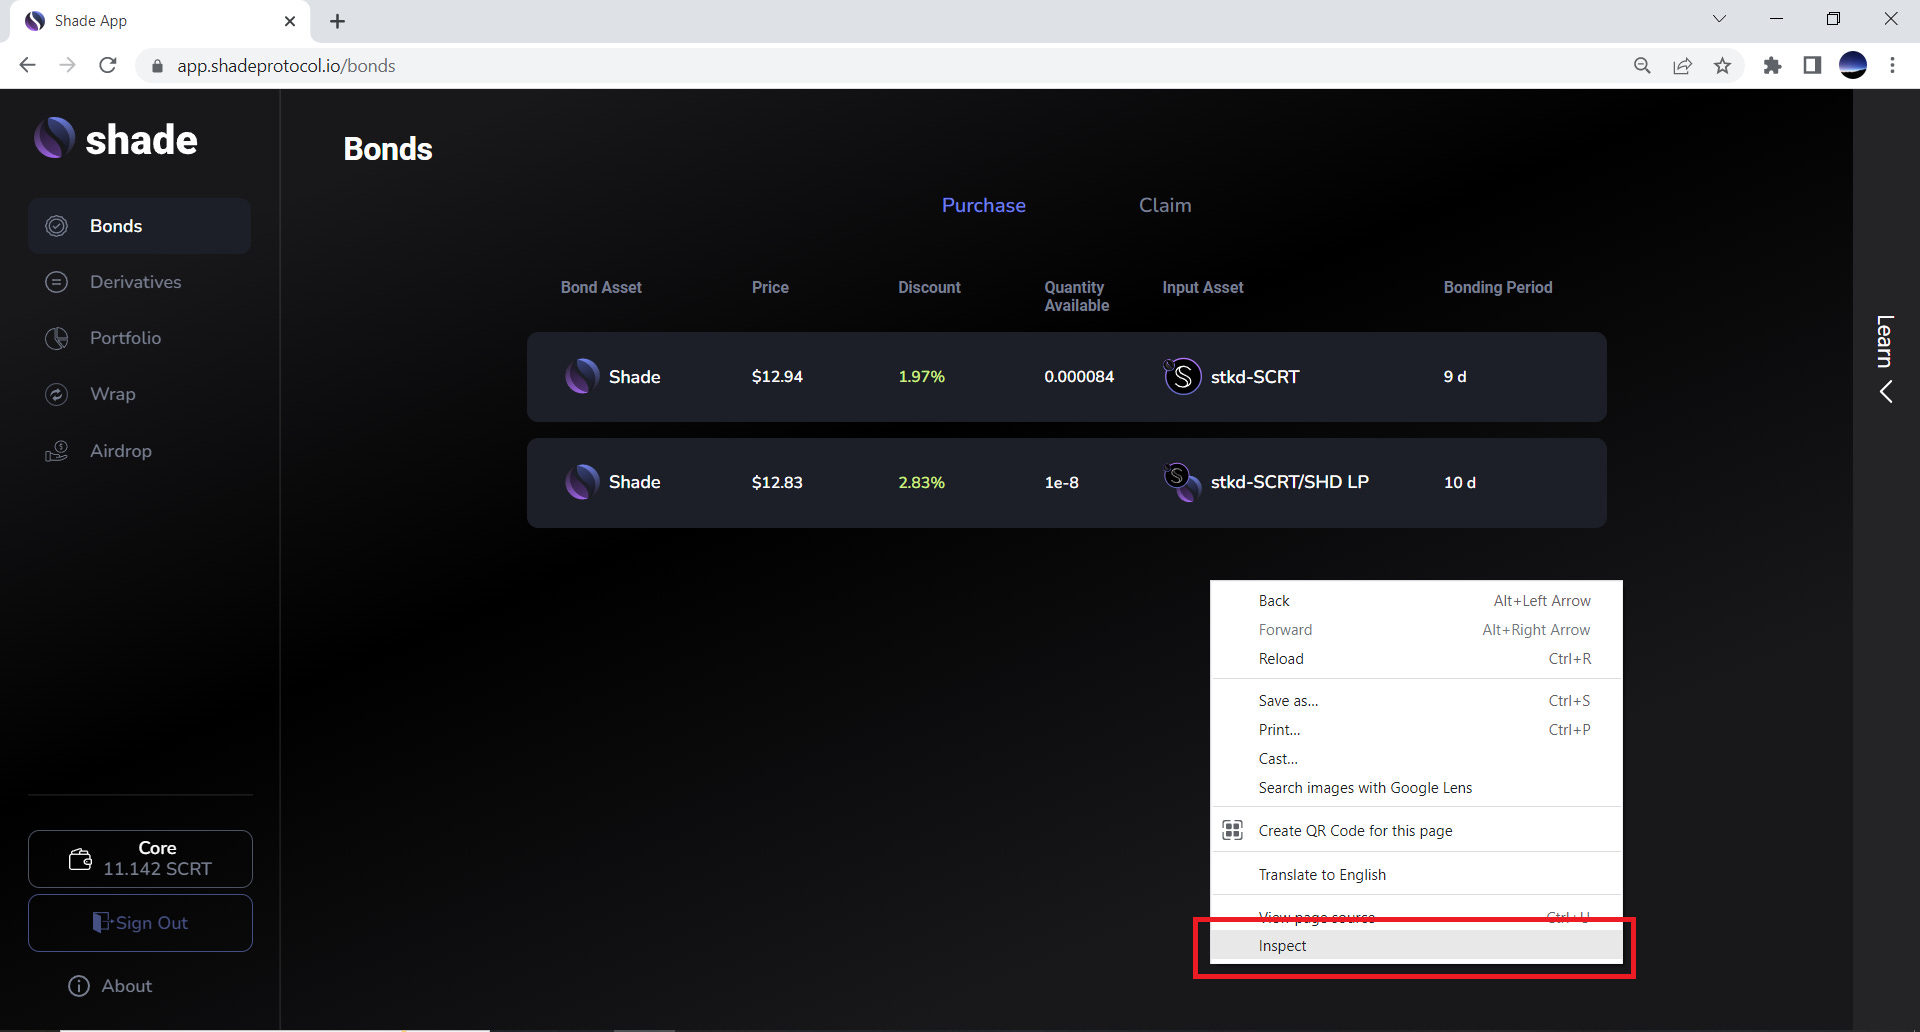Click the shade logo in sidebar
The image size is (1920, 1032).
point(116,139)
